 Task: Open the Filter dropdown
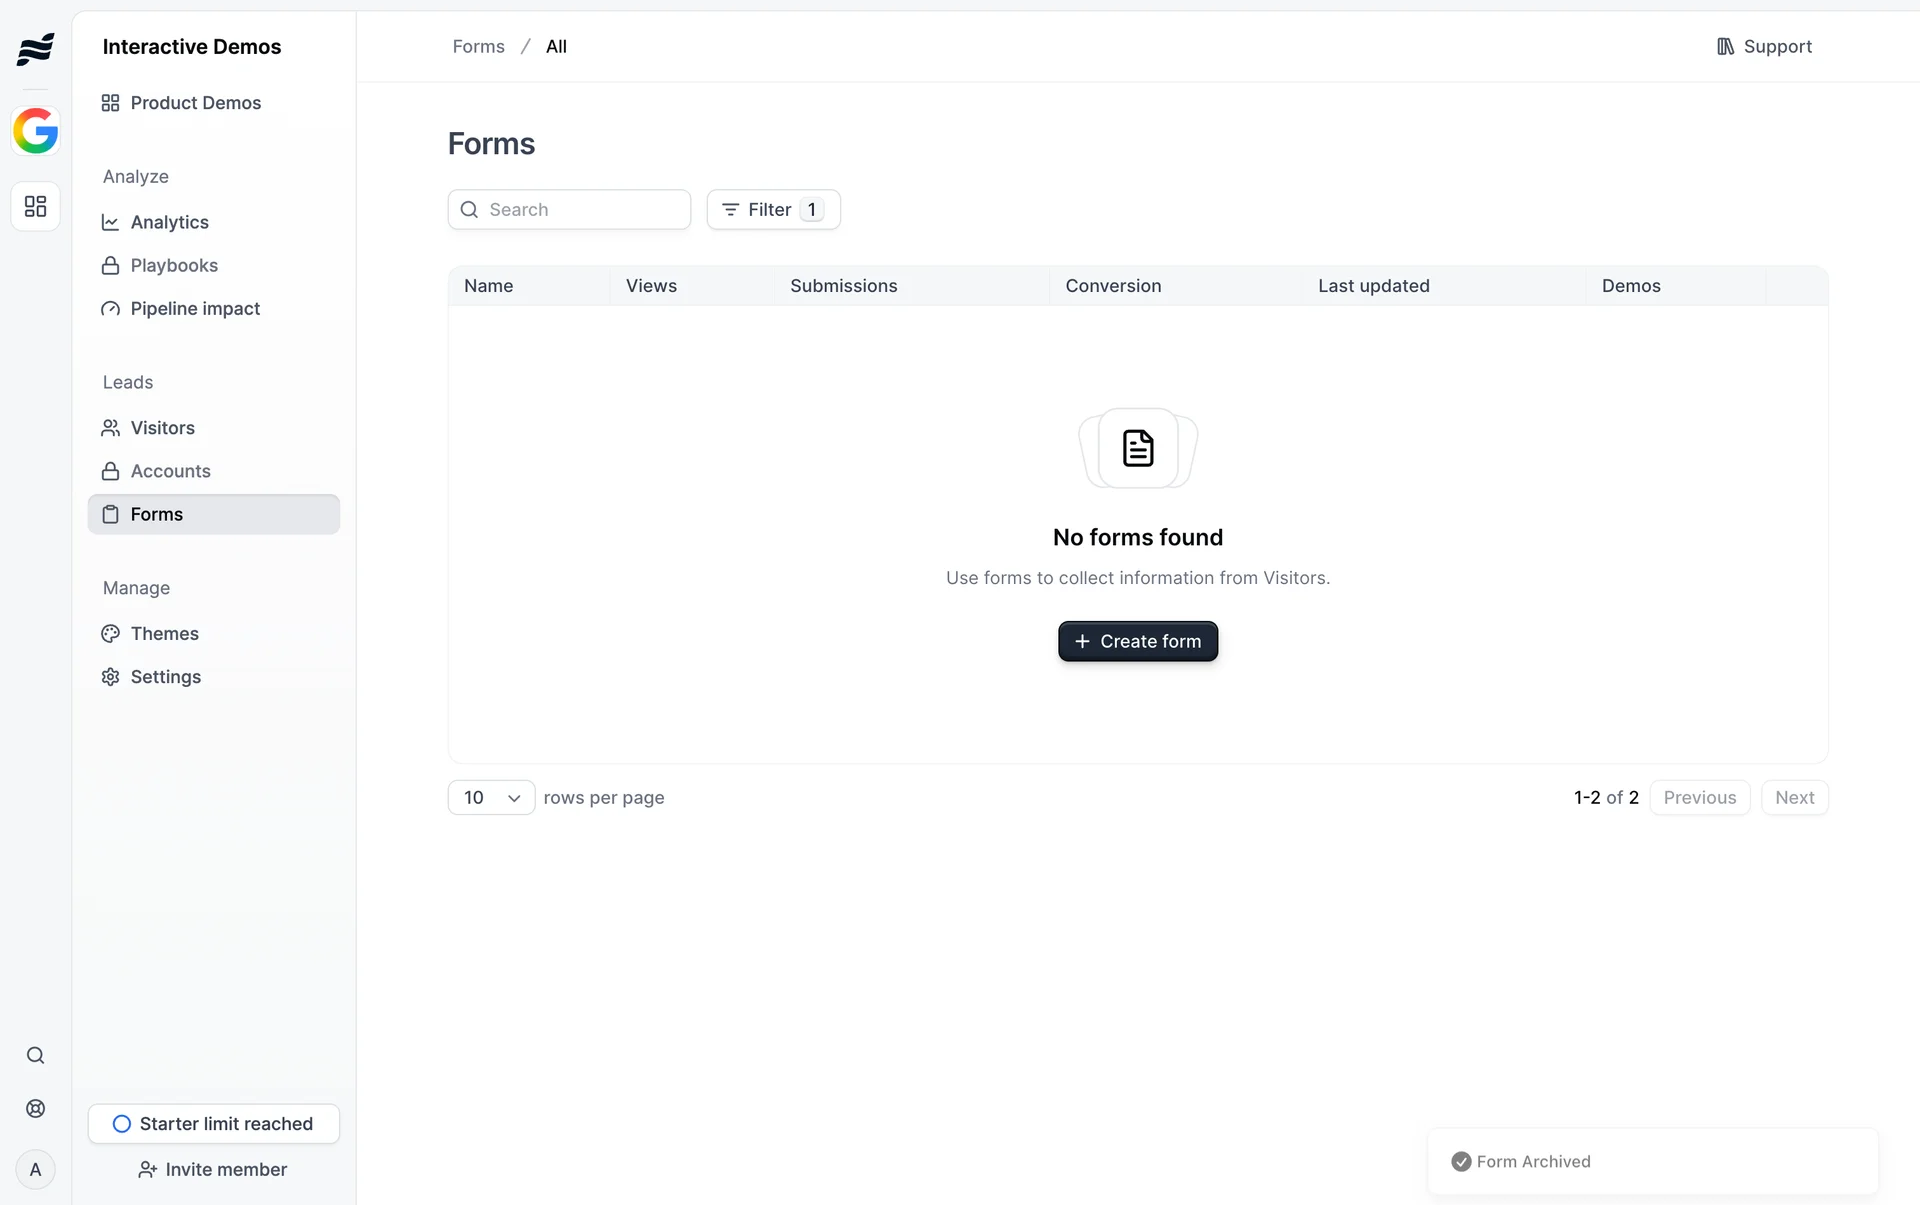coord(772,209)
